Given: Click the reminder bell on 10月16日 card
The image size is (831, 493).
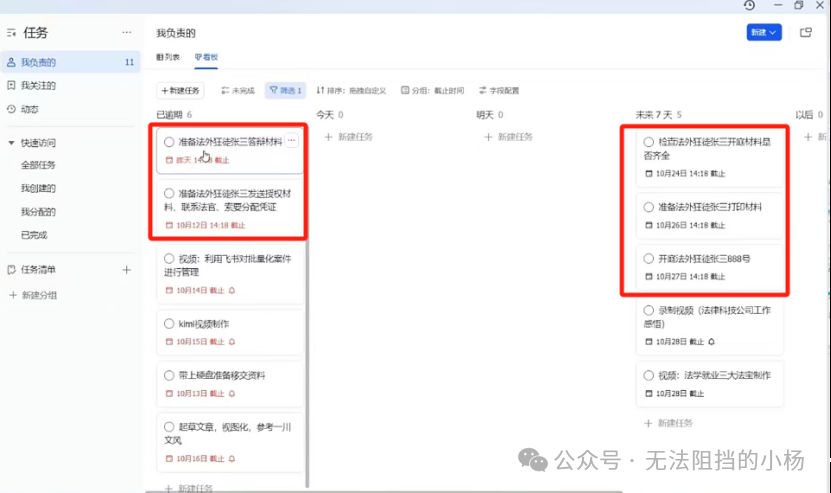Looking at the screenshot, I should point(232,459).
